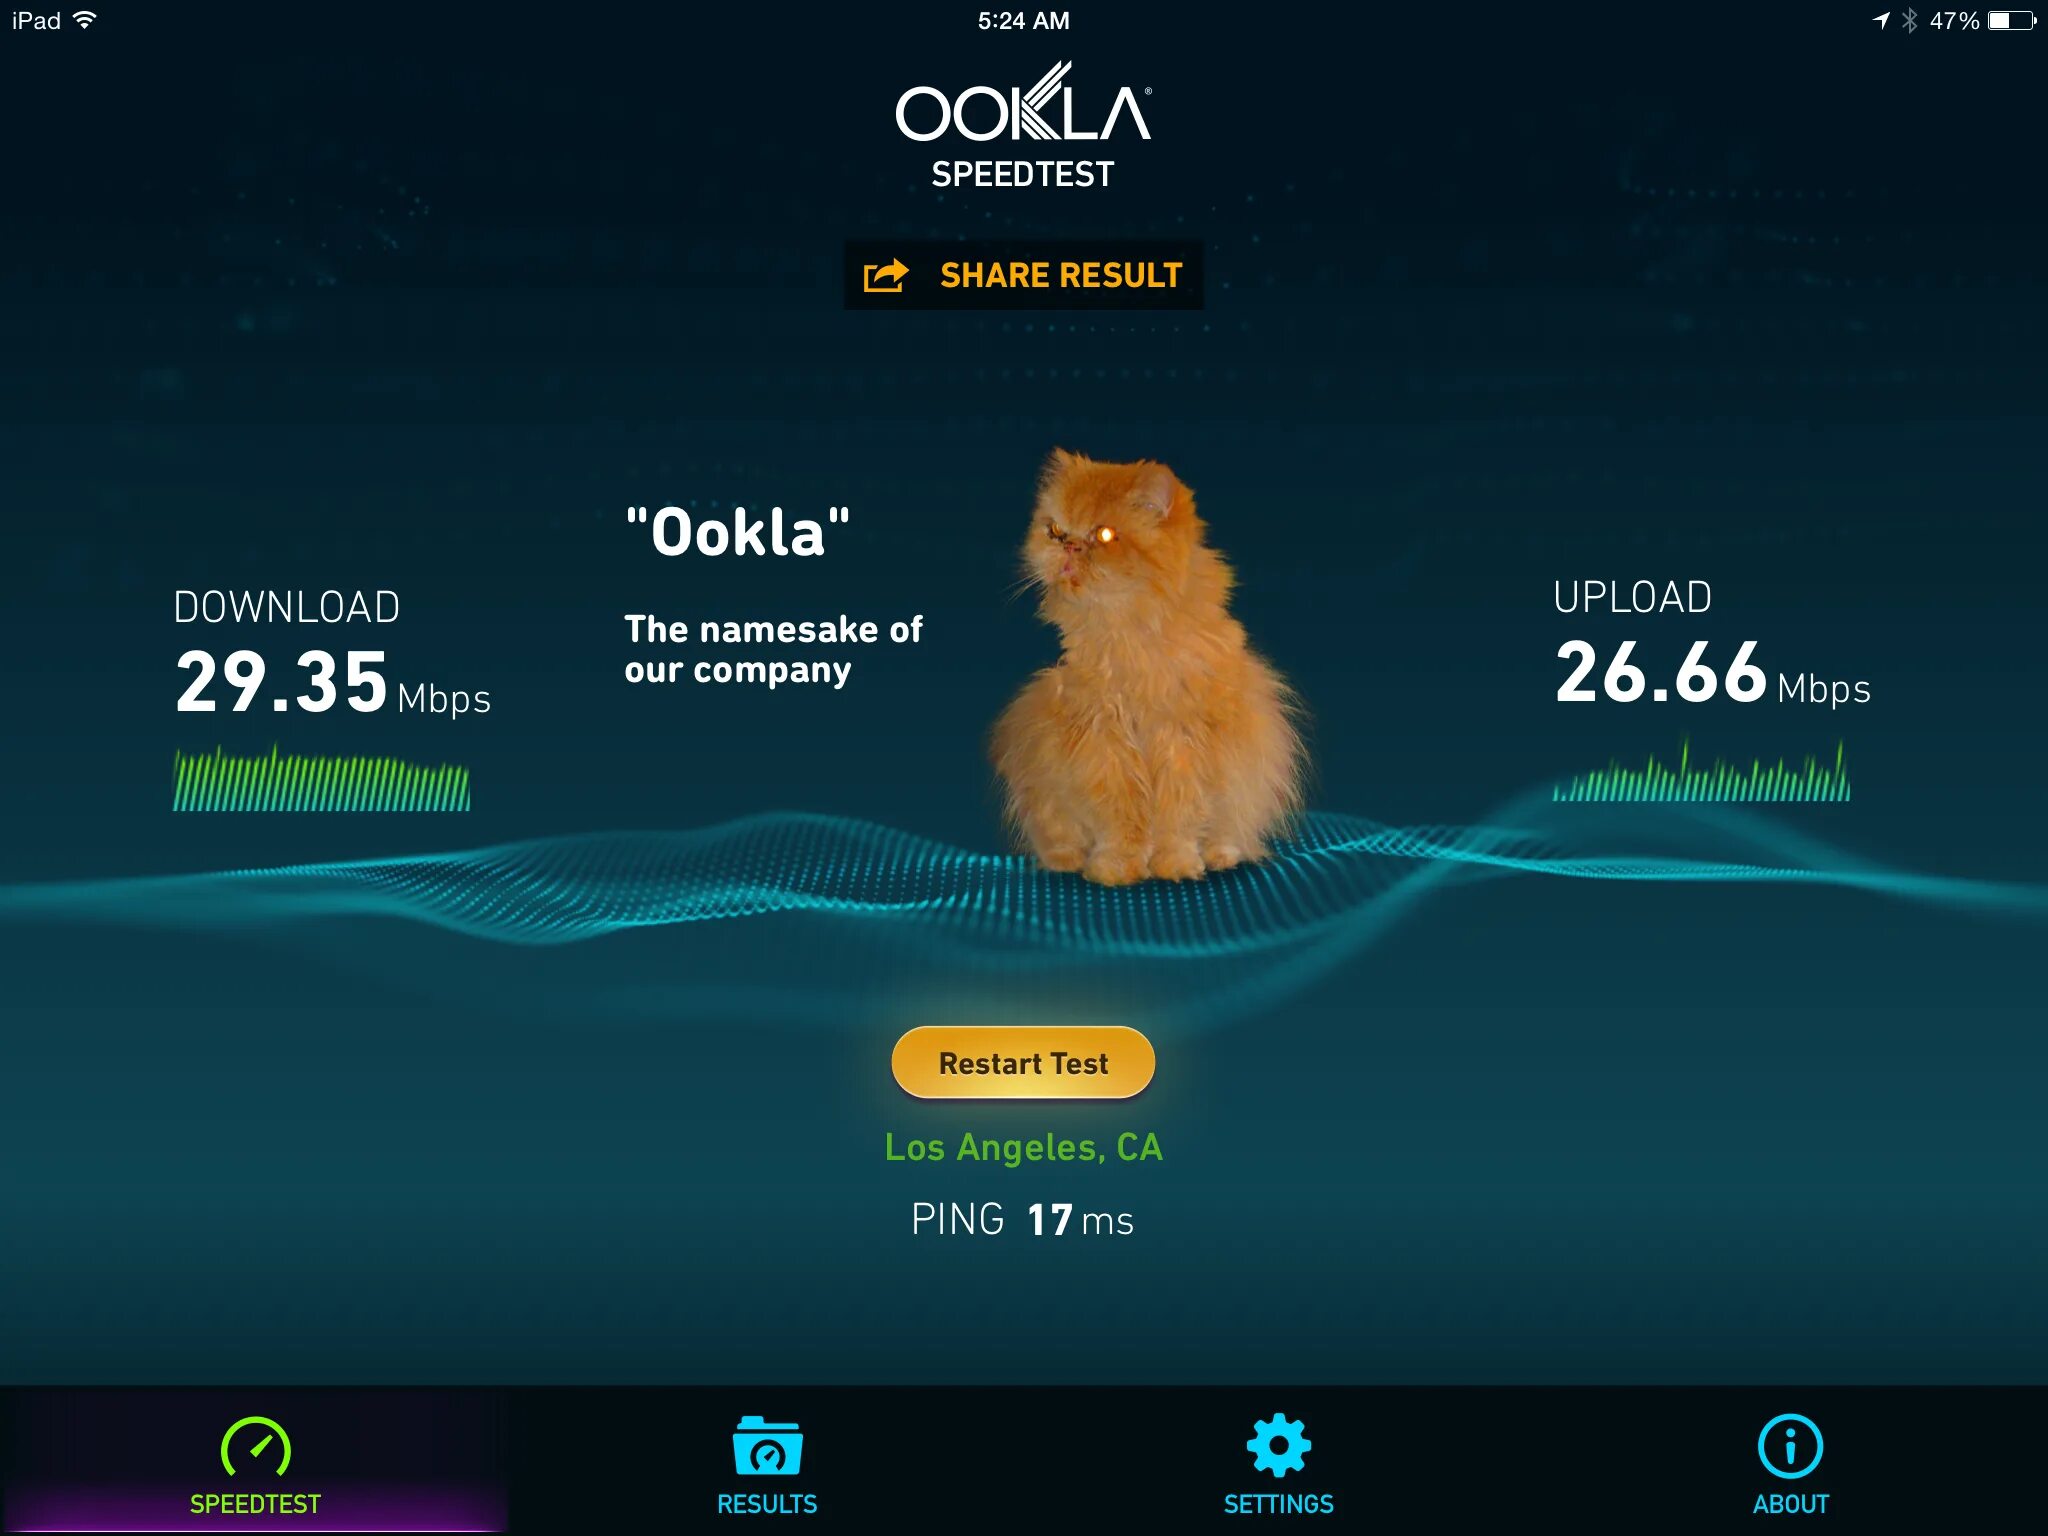Click the SHARE RESULT text
Screen dimensions: 2048x1536
(x=1061, y=275)
